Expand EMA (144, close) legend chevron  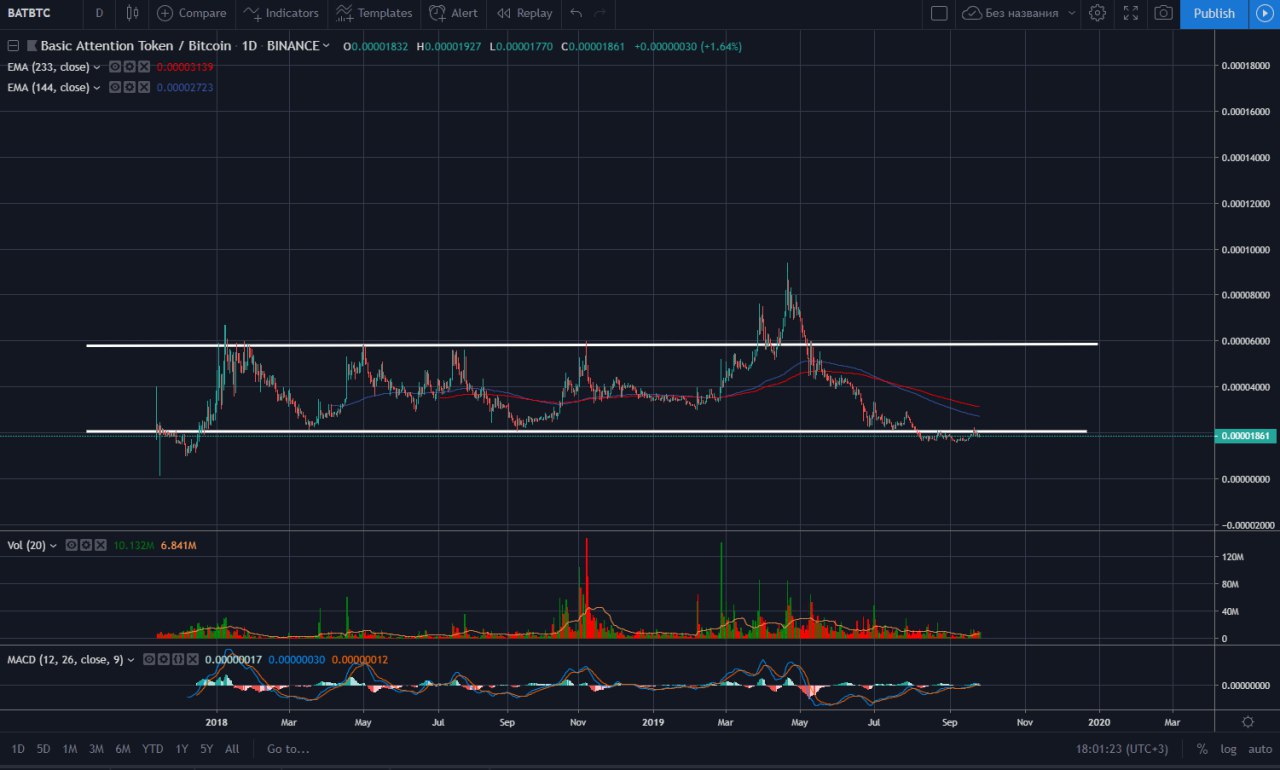pyautogui.click(x=97, y=88)
